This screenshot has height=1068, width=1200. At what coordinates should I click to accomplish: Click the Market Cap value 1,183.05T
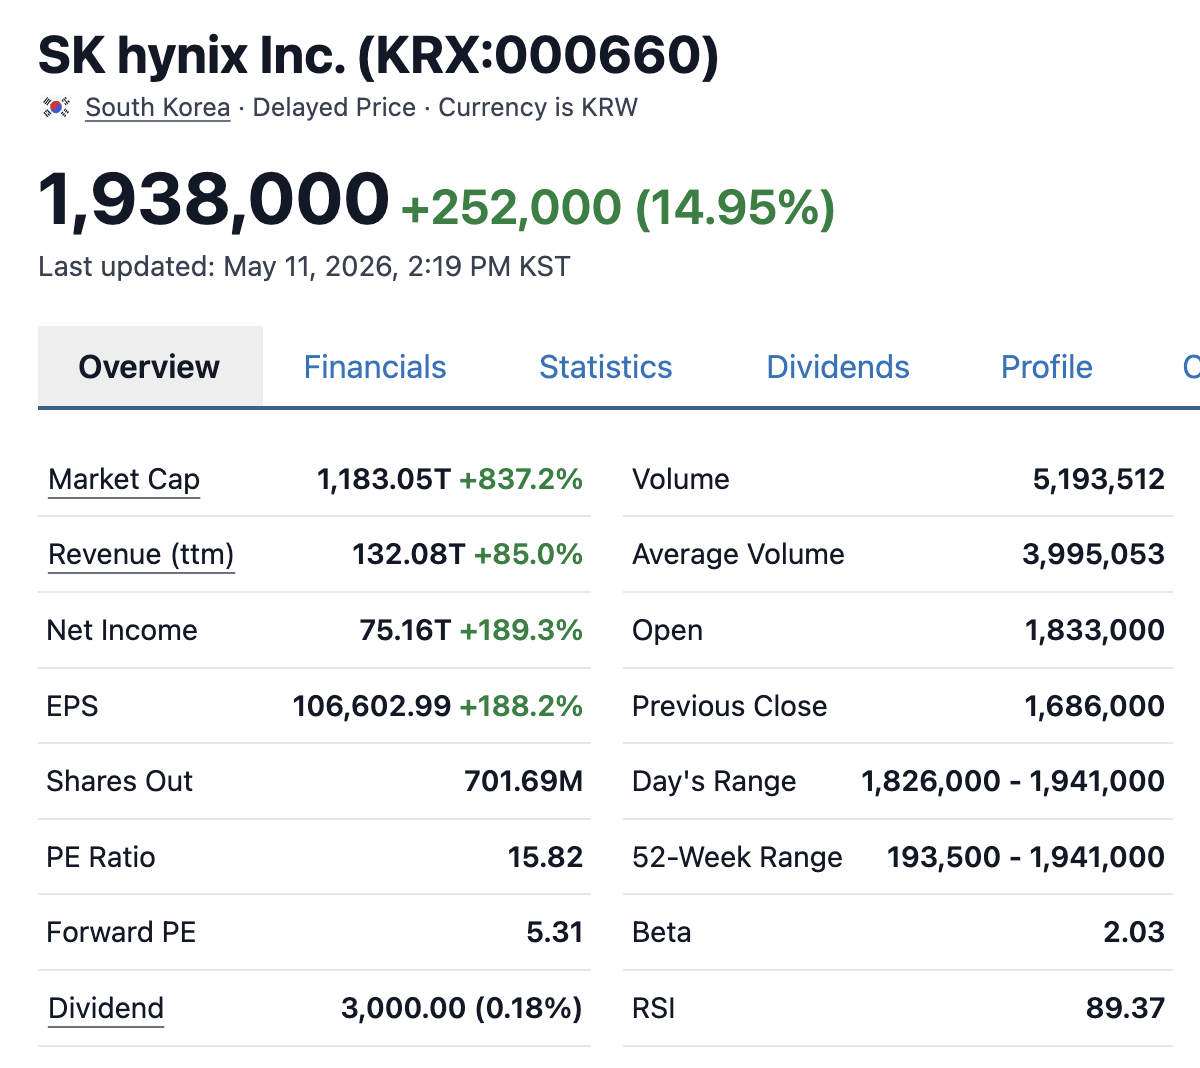384,479
